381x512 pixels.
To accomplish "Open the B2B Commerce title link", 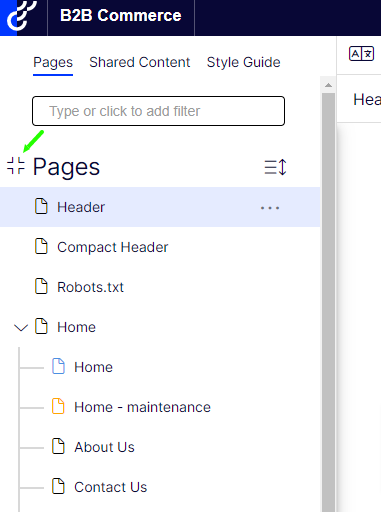I will (121, 16).
